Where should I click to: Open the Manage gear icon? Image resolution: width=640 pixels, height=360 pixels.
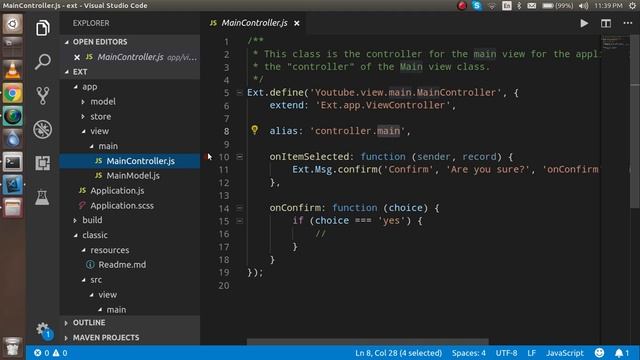43,330
